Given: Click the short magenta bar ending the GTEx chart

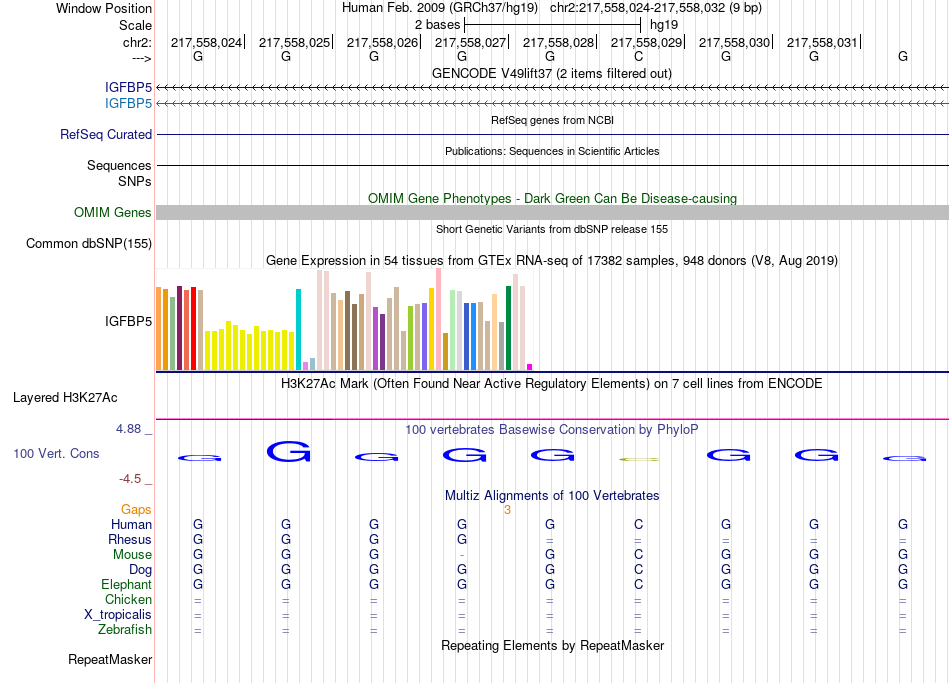Looking at the screenshot, I should tap(530, 367).
